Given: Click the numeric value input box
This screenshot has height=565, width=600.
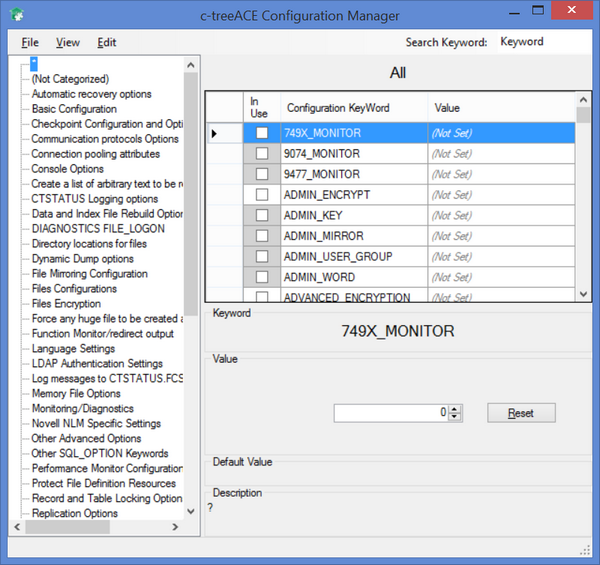Looking at the screenshot, I should point(390,412).
